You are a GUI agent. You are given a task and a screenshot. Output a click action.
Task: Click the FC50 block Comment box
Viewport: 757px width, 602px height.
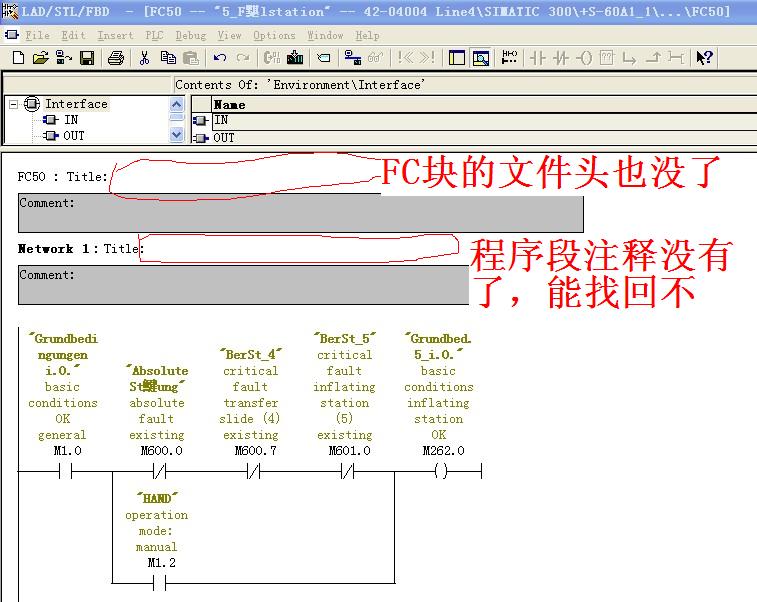300,214
